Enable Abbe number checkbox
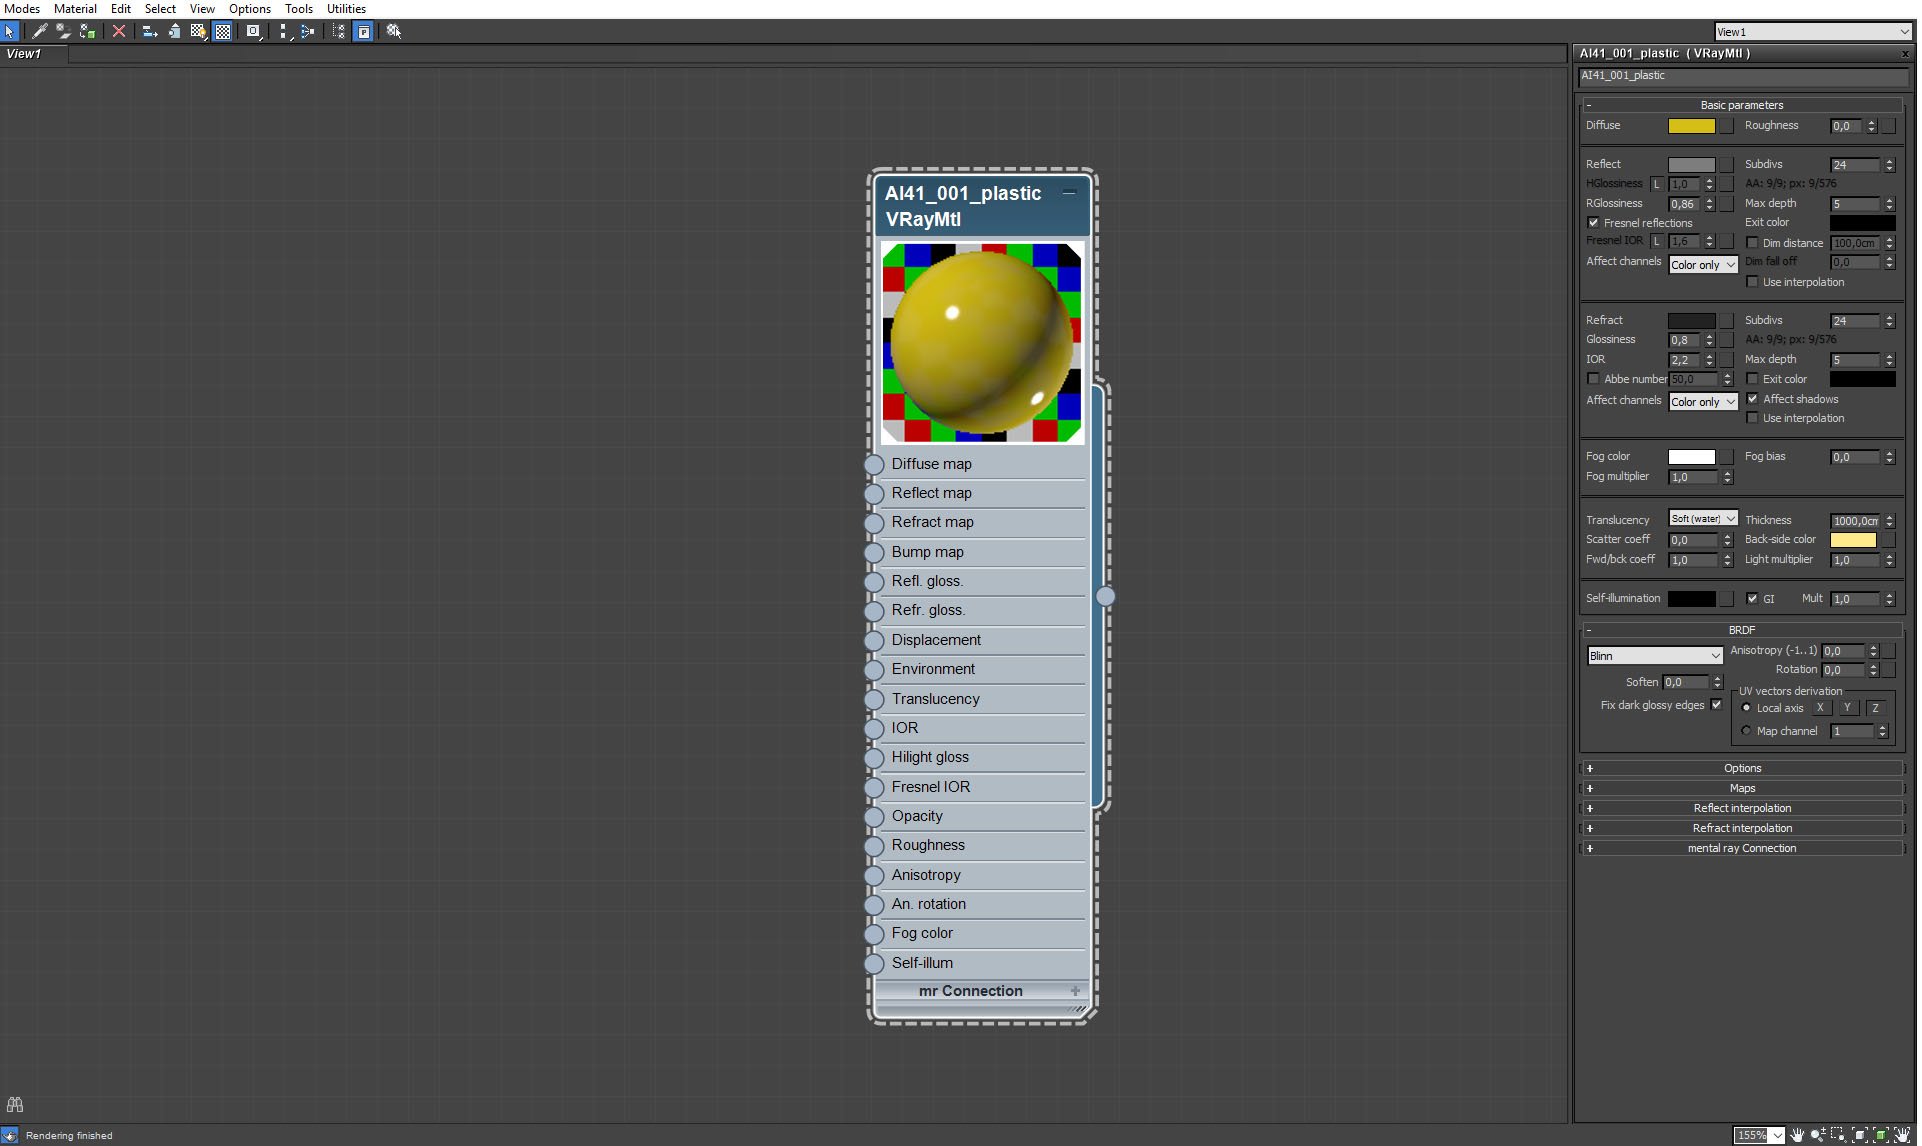 click(1593, 379)
